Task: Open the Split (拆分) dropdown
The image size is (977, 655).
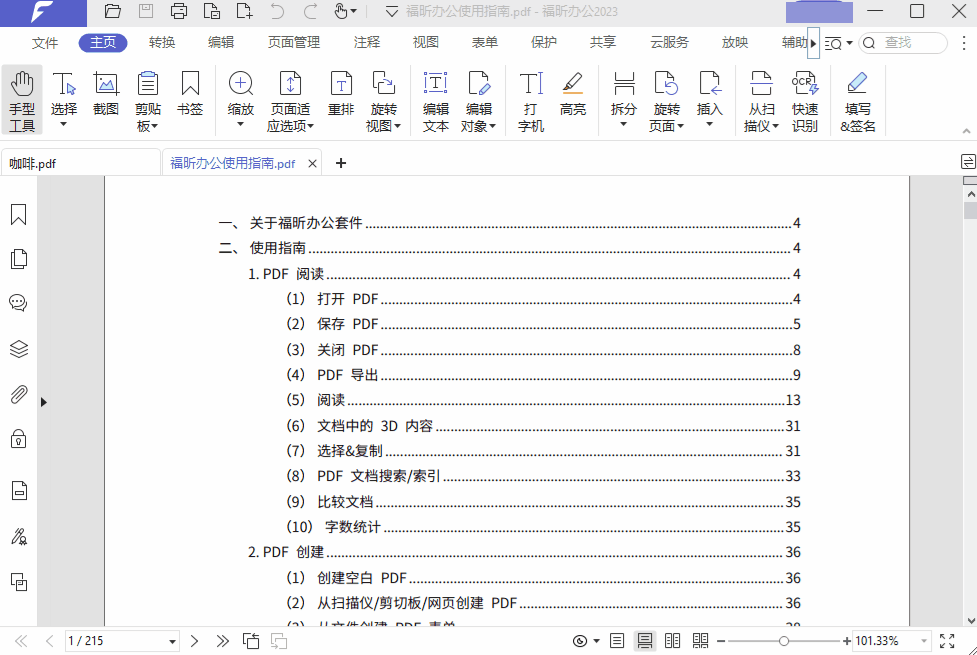Action: (624, 100)
